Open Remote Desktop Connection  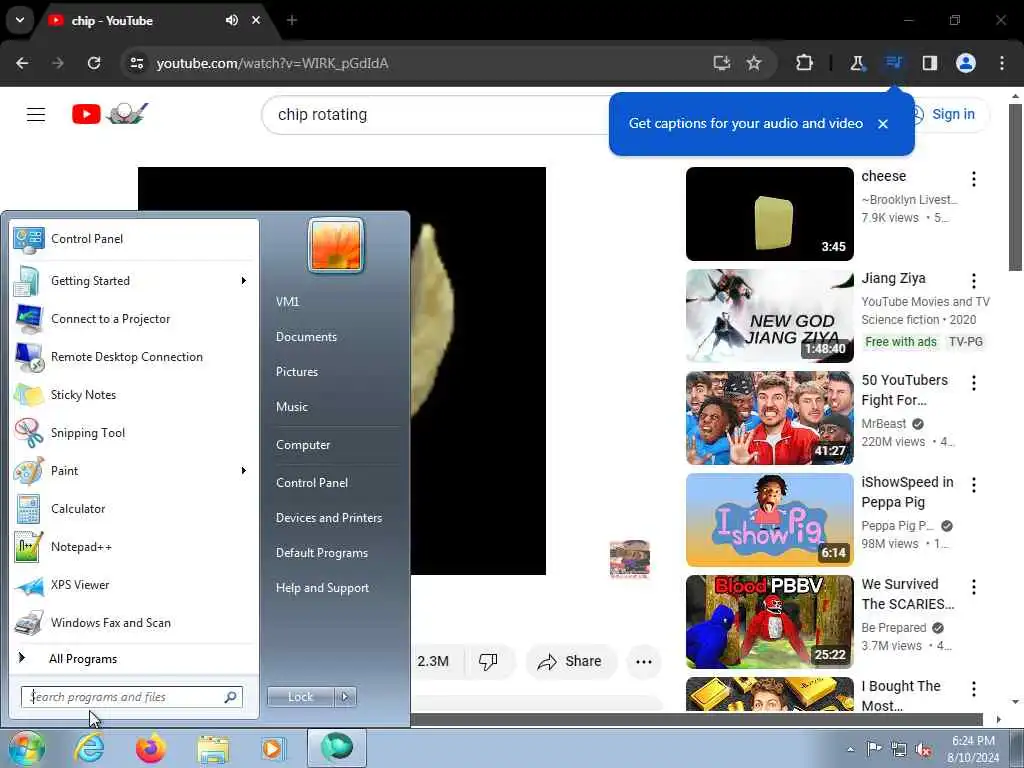[134, 357]
